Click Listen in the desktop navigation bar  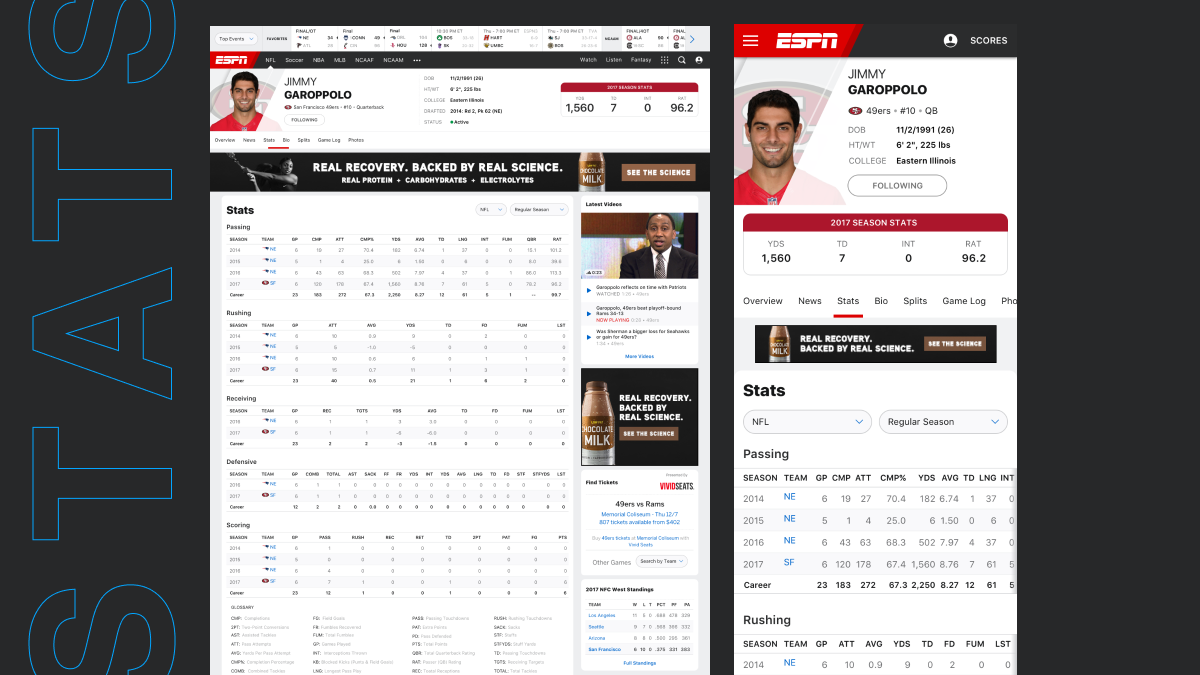[613, 60]
